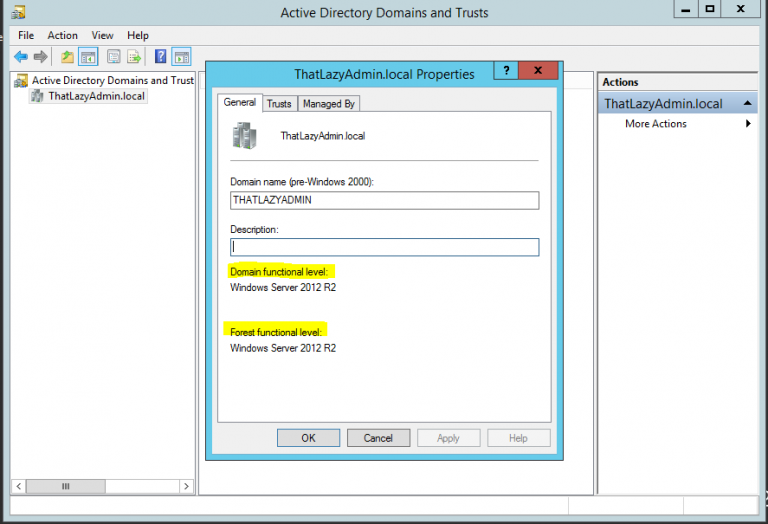Click ThatLazyAdmin.local domain icon in tree
Image resolution: width=768 pixels, height=524 pixels.
pos(37,96)
